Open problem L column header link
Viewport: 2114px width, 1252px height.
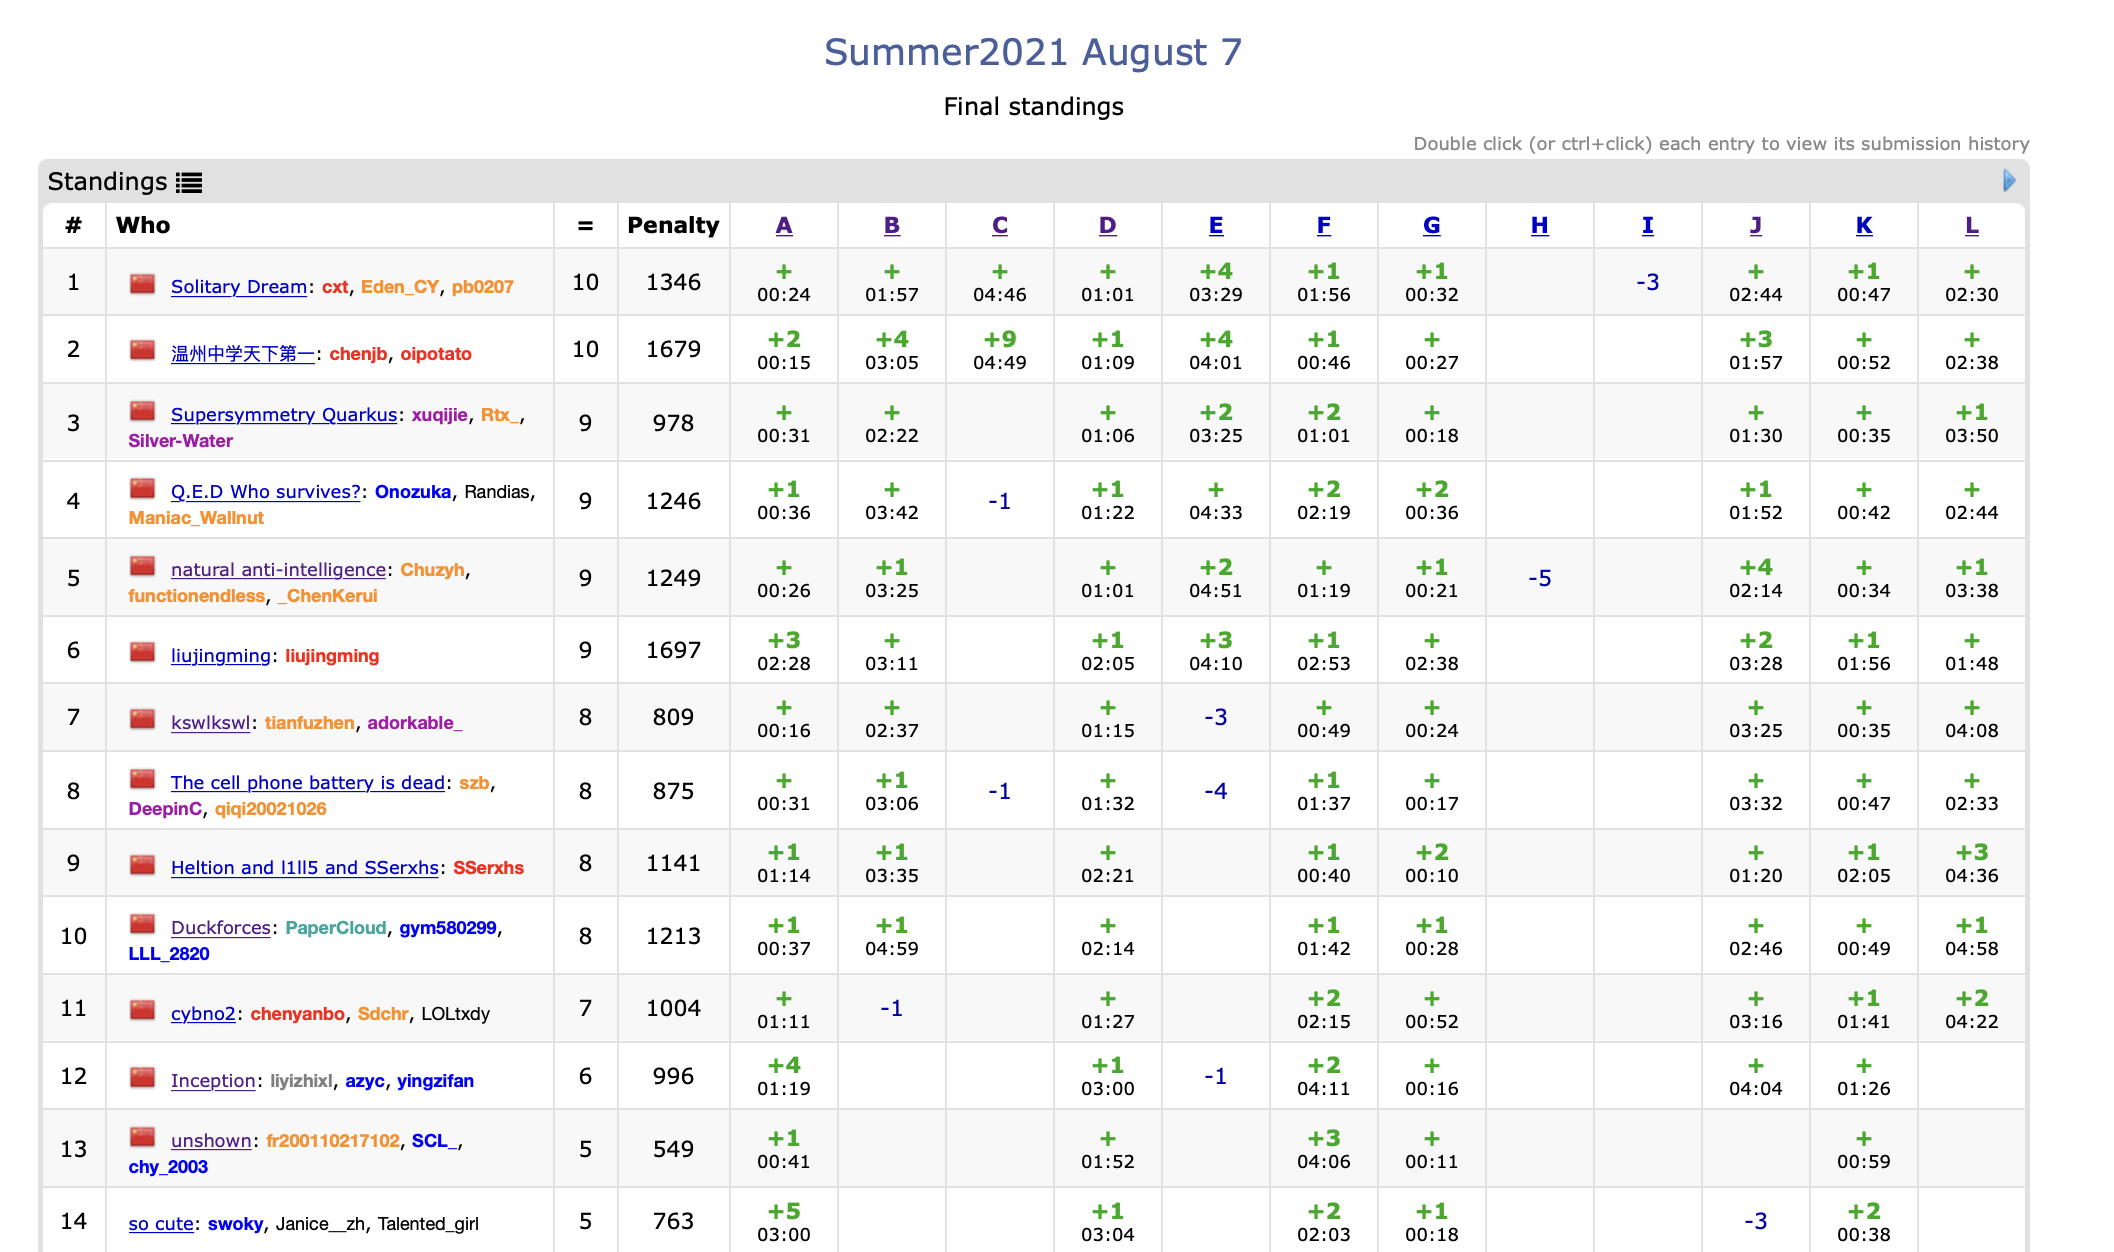[1972, 226]
